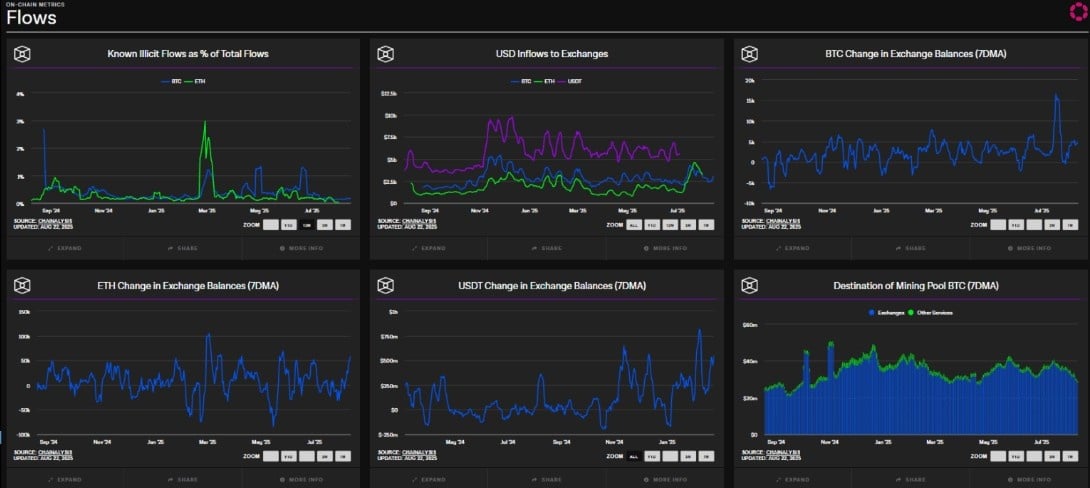Select 3M zoom on USD Inflows chart
The image size is (1090, 488).
(688, 225)
